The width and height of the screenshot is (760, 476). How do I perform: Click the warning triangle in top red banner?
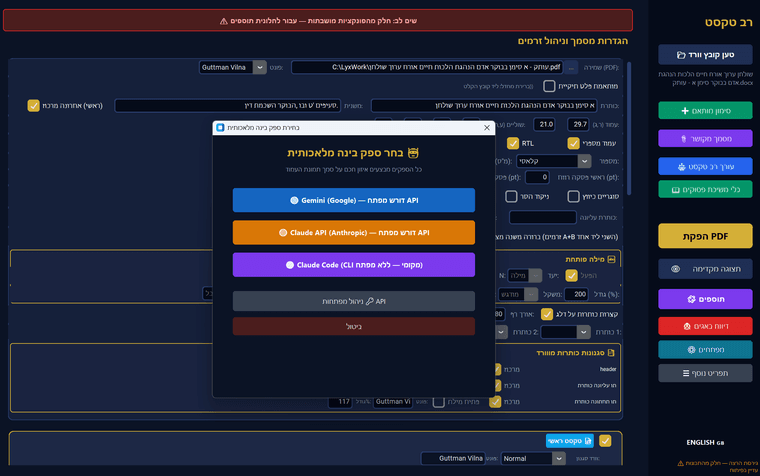(x=223, y=21)
